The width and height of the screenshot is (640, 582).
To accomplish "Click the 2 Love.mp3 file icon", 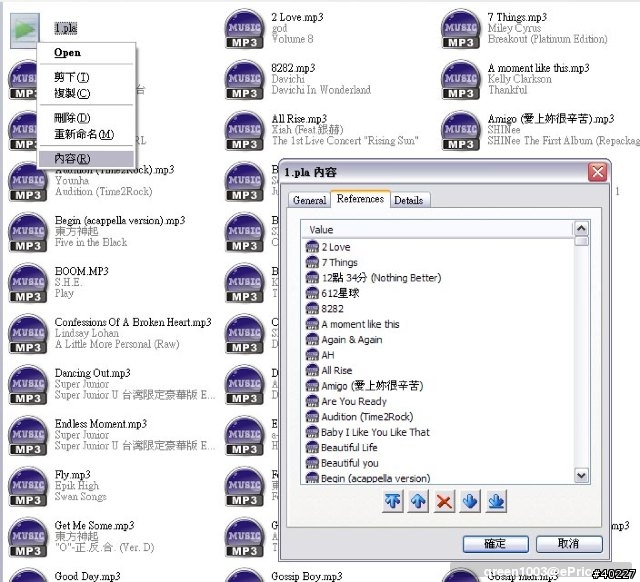I will pos(244,29).
